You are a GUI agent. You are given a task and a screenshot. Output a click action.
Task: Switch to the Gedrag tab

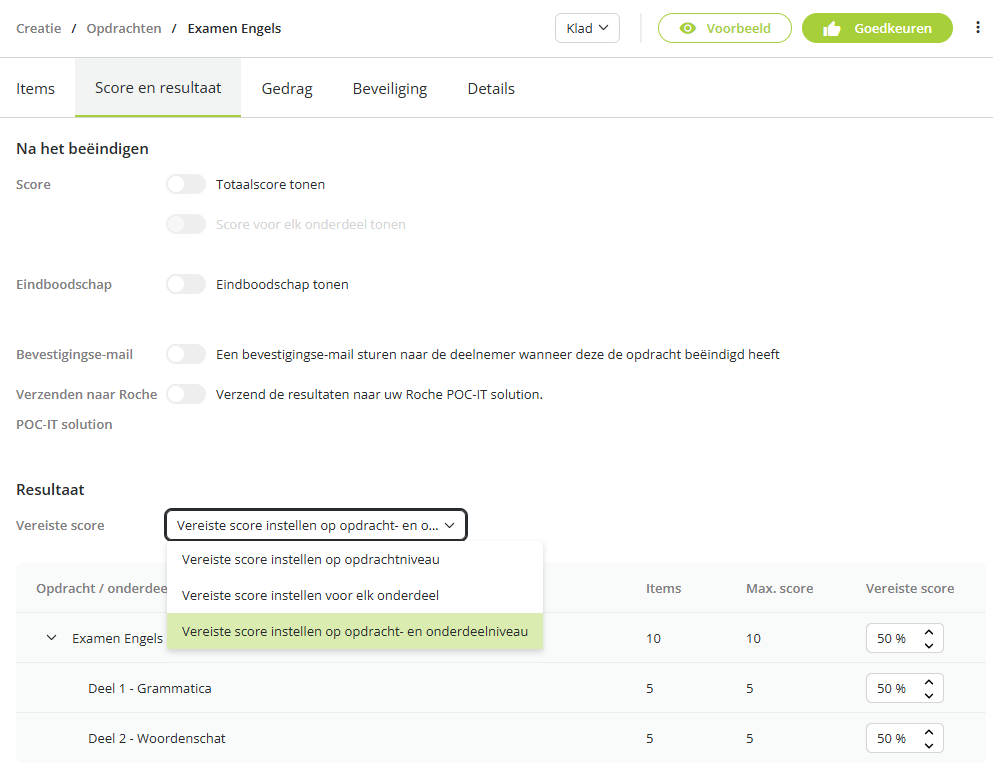287,89
